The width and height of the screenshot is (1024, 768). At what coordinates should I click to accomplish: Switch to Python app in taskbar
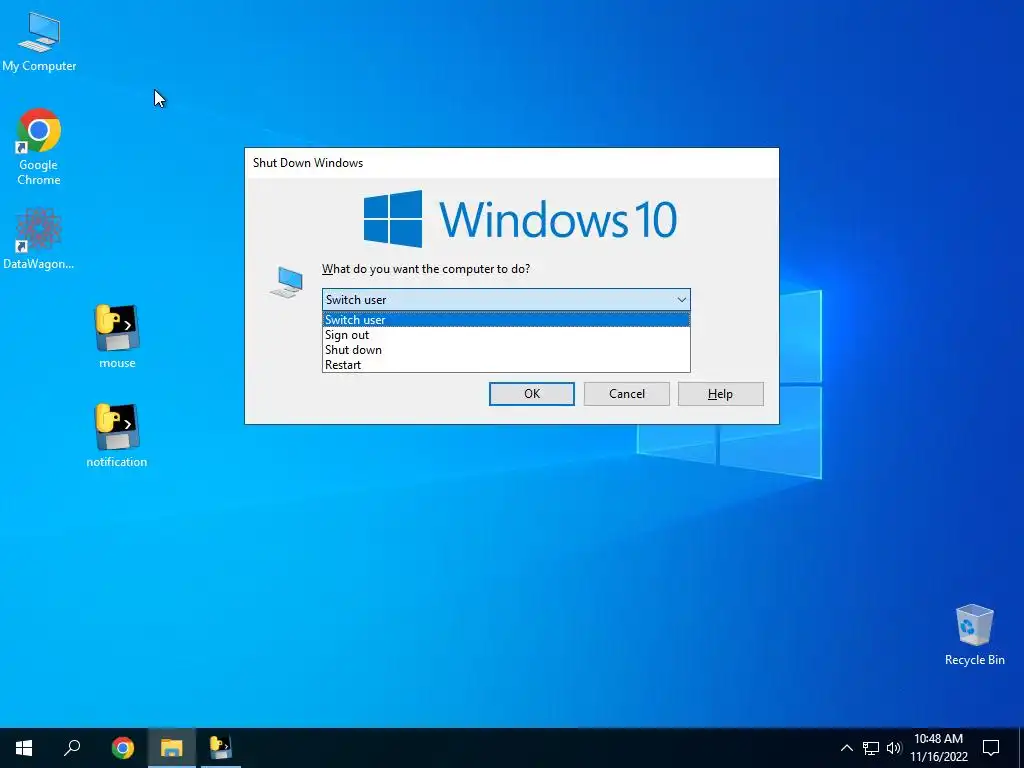(221, 748)
